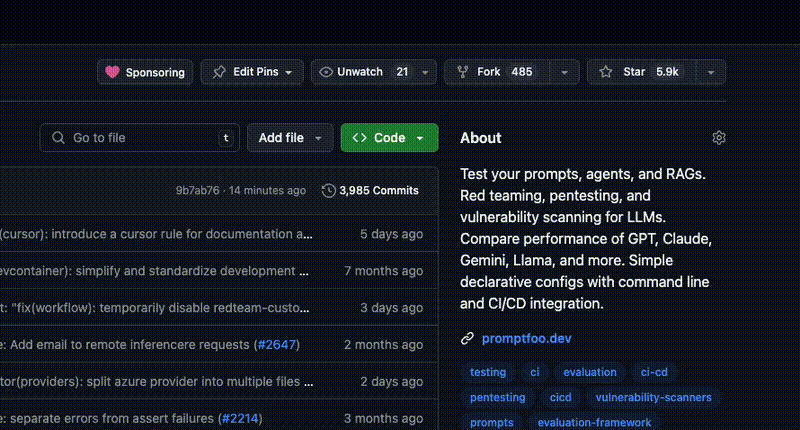Open the Edit Pins dropdown

pos(252,72)
